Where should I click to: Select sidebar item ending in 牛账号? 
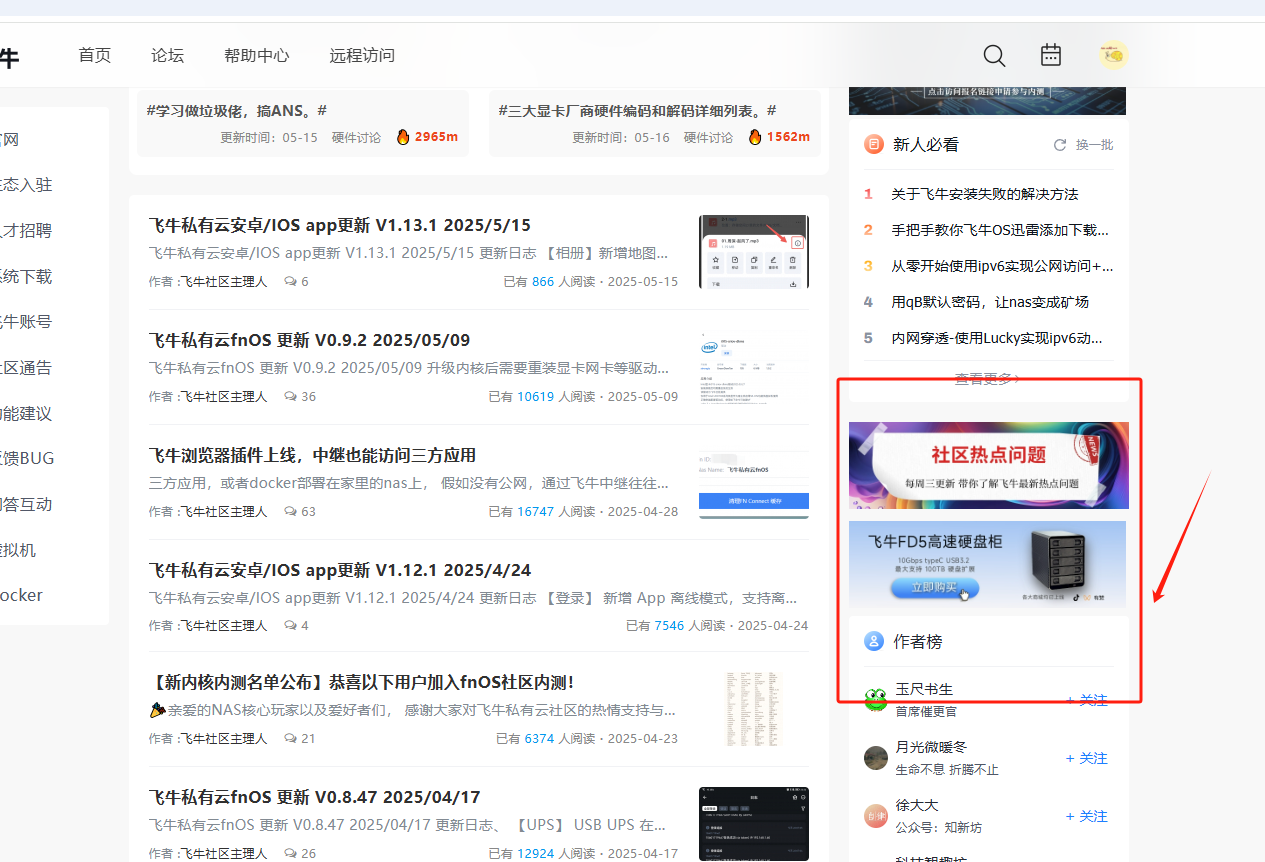pyautogui.click(x=26, y=322)
